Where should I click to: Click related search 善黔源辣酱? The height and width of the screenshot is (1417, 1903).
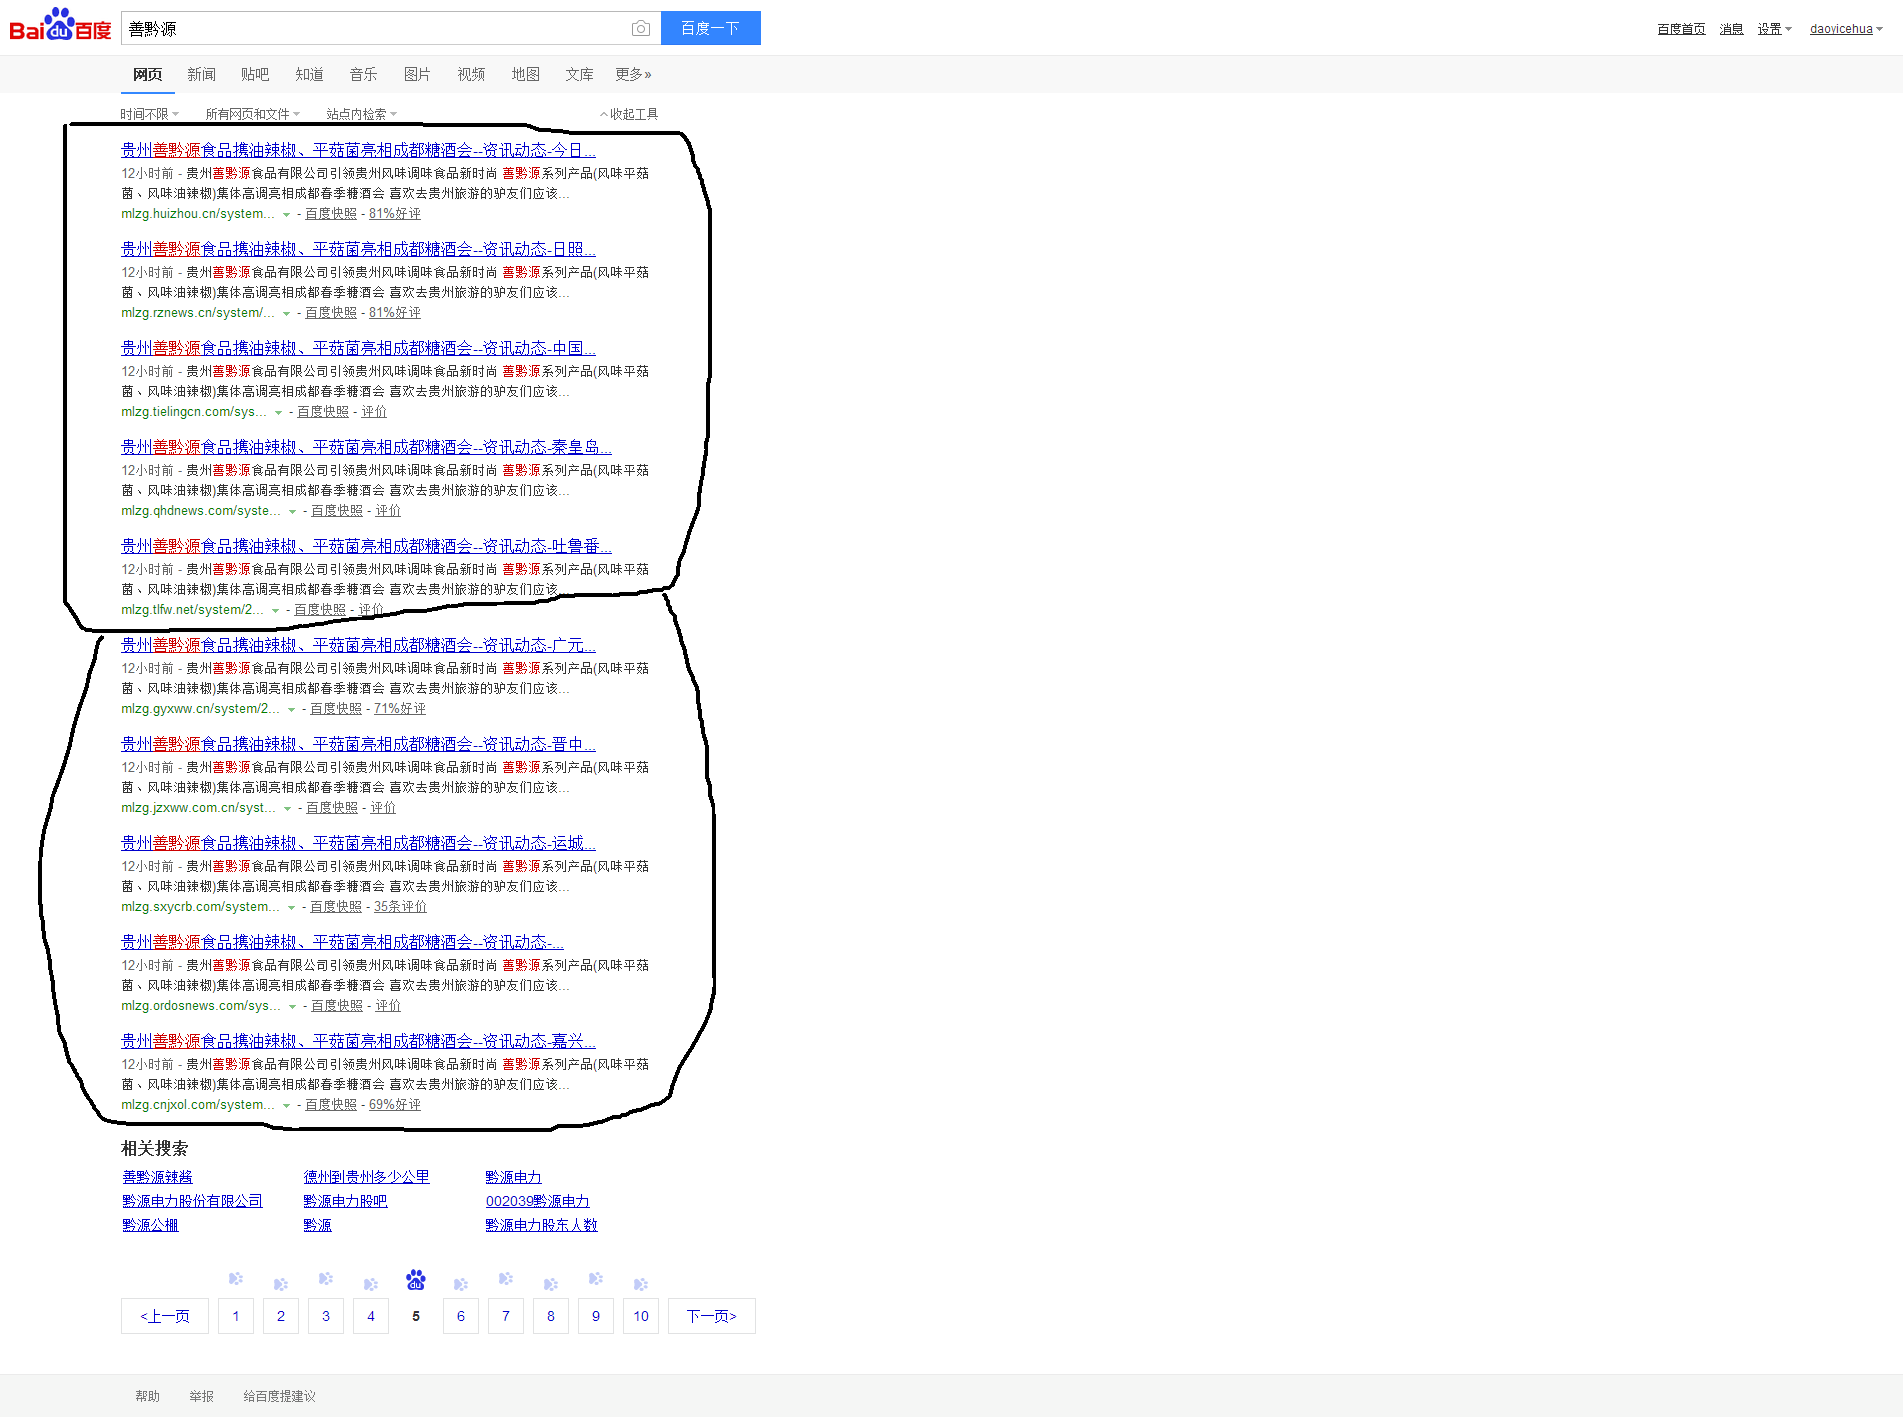157,1177
